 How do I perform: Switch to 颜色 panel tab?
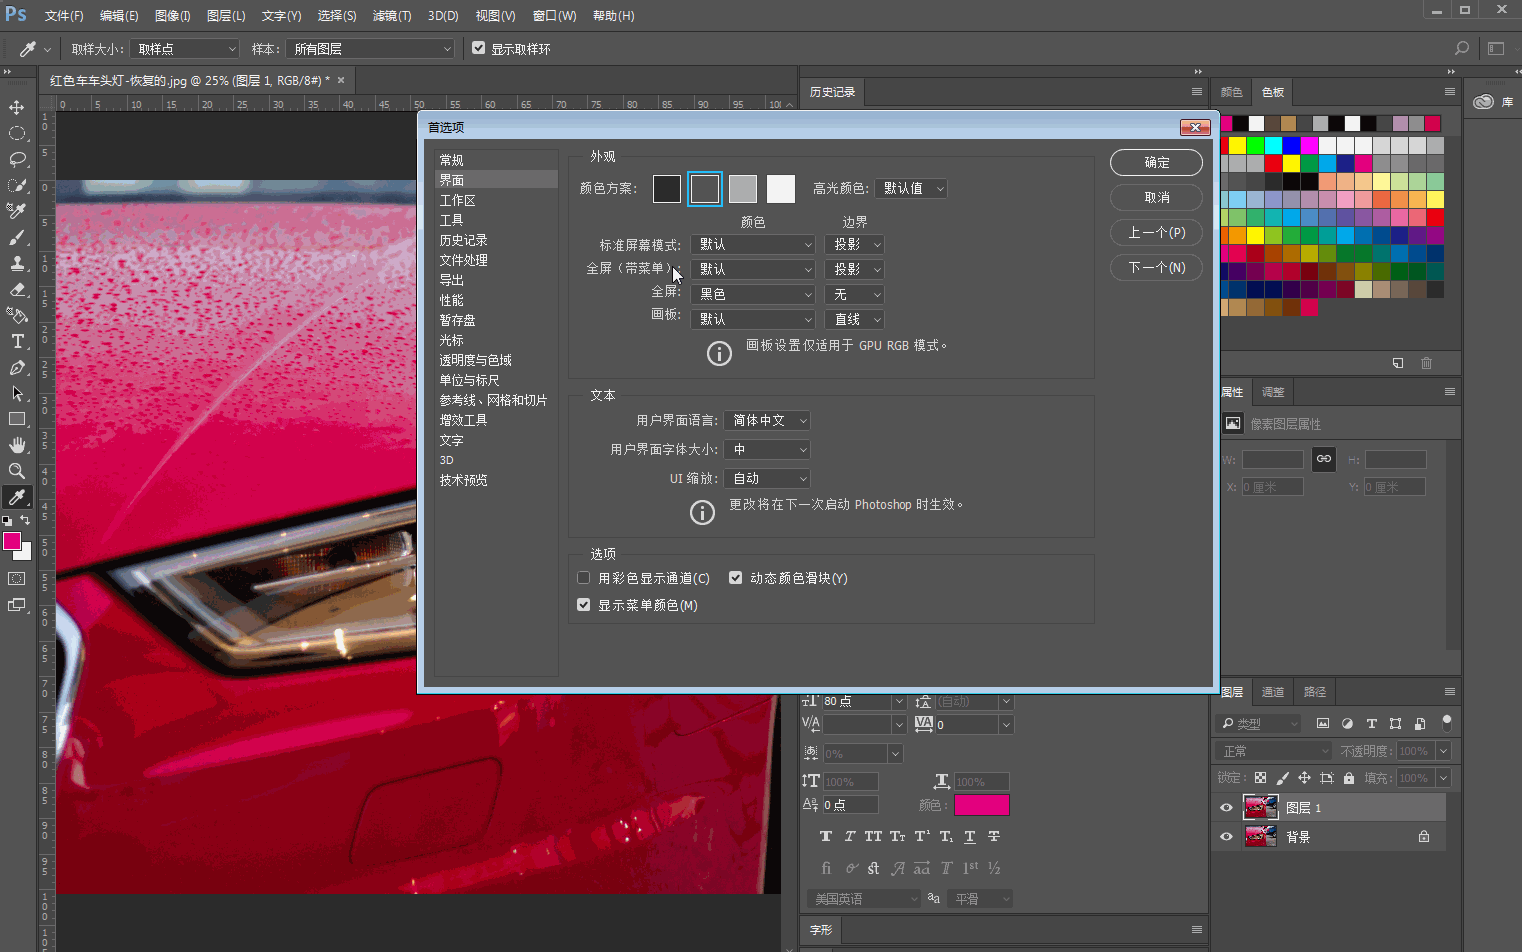click(x=1232, y=92)
